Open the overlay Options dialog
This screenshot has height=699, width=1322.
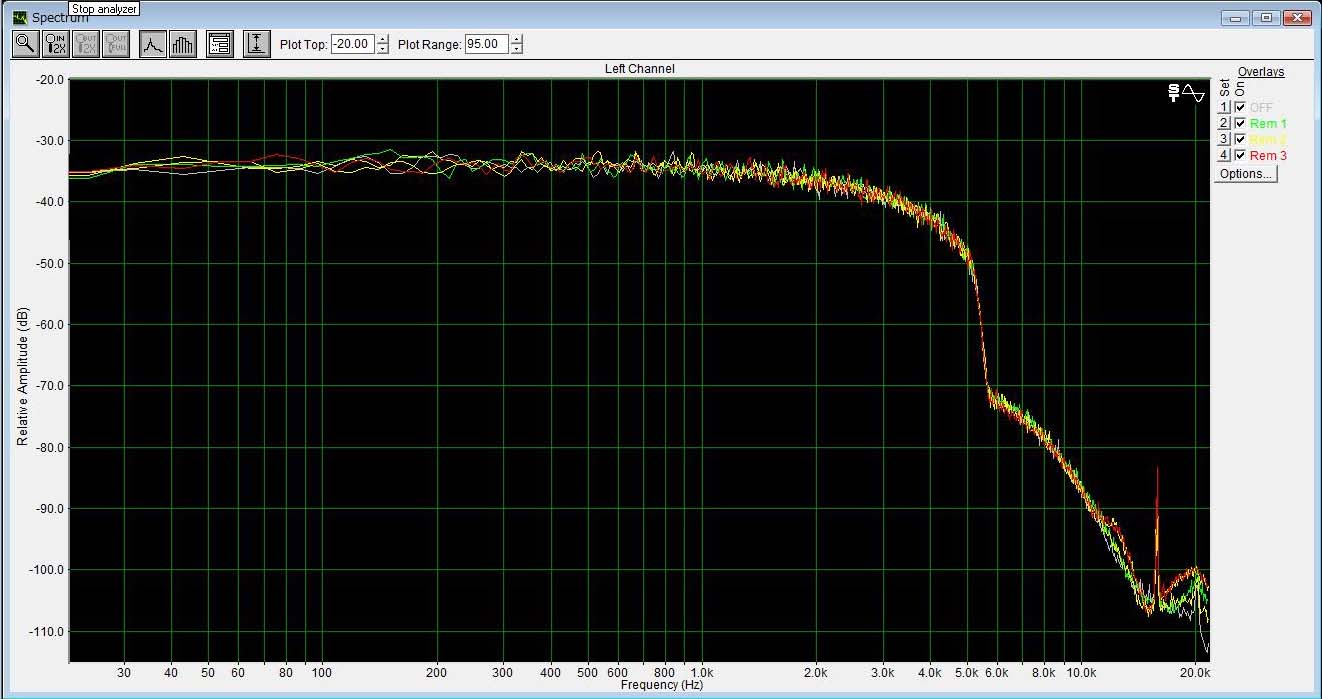pos(1246,173)
